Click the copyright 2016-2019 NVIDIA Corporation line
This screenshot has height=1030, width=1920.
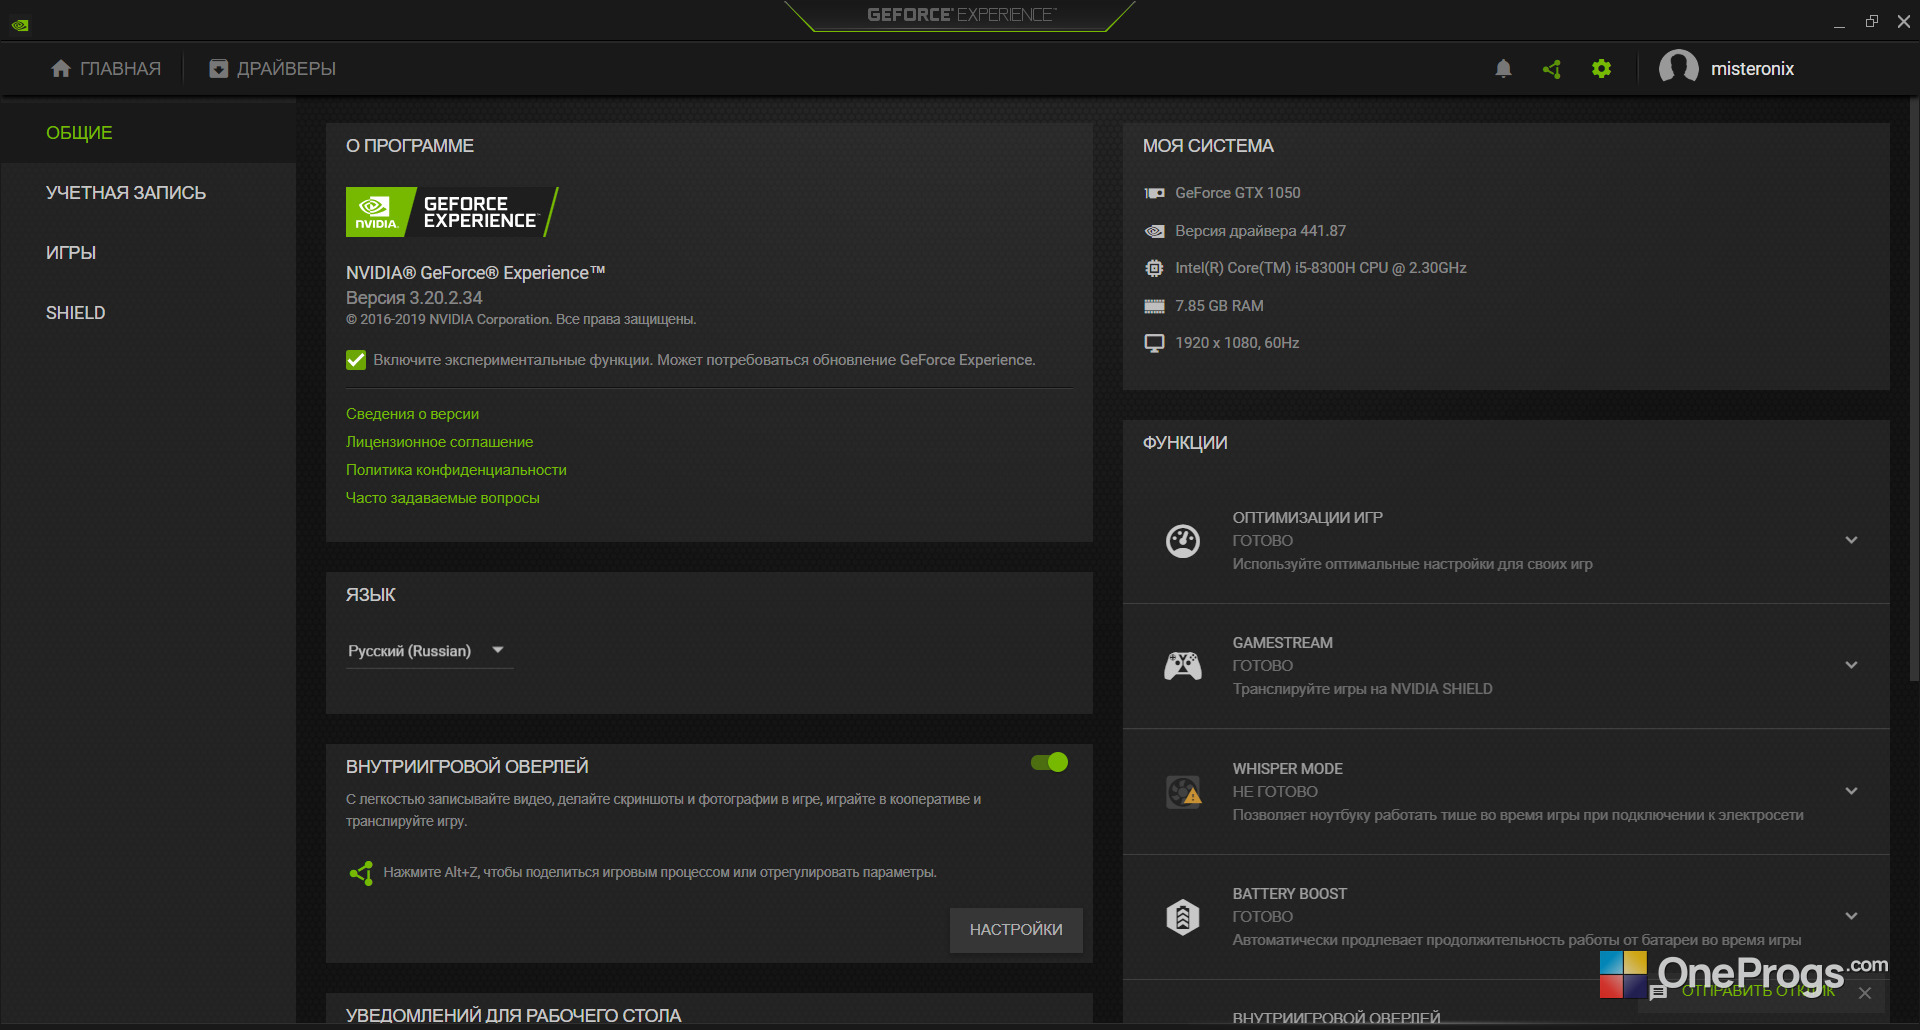[x=521, y=320]
